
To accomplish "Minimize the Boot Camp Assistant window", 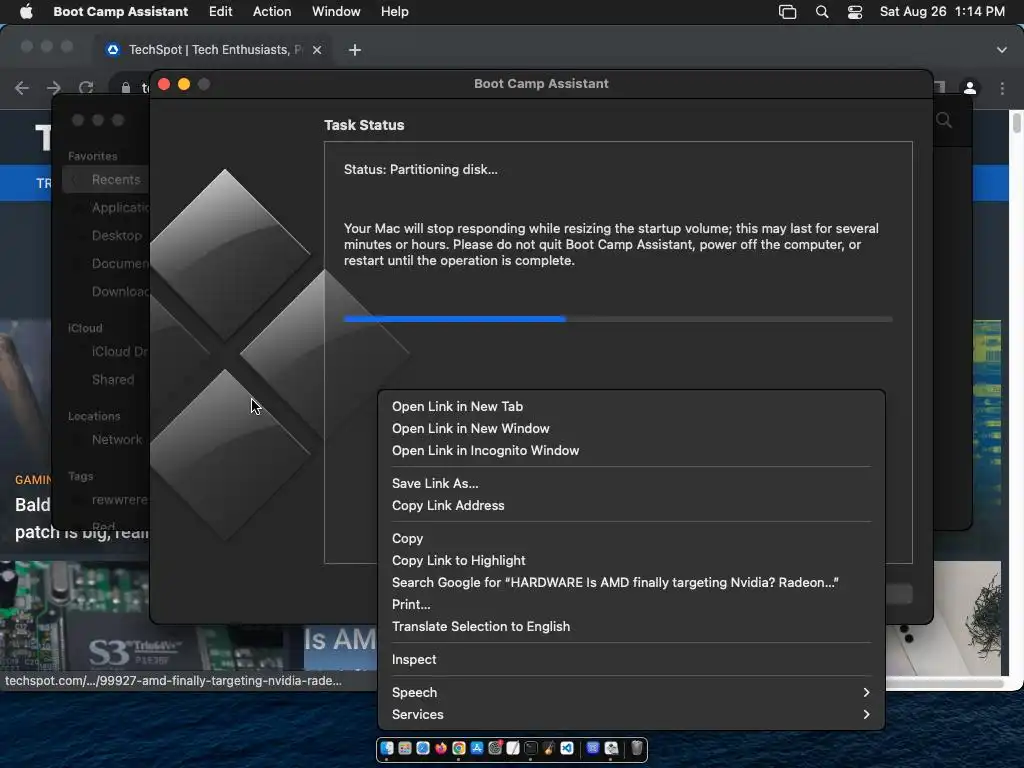I will pyautogui.click(x=184, y=84).
